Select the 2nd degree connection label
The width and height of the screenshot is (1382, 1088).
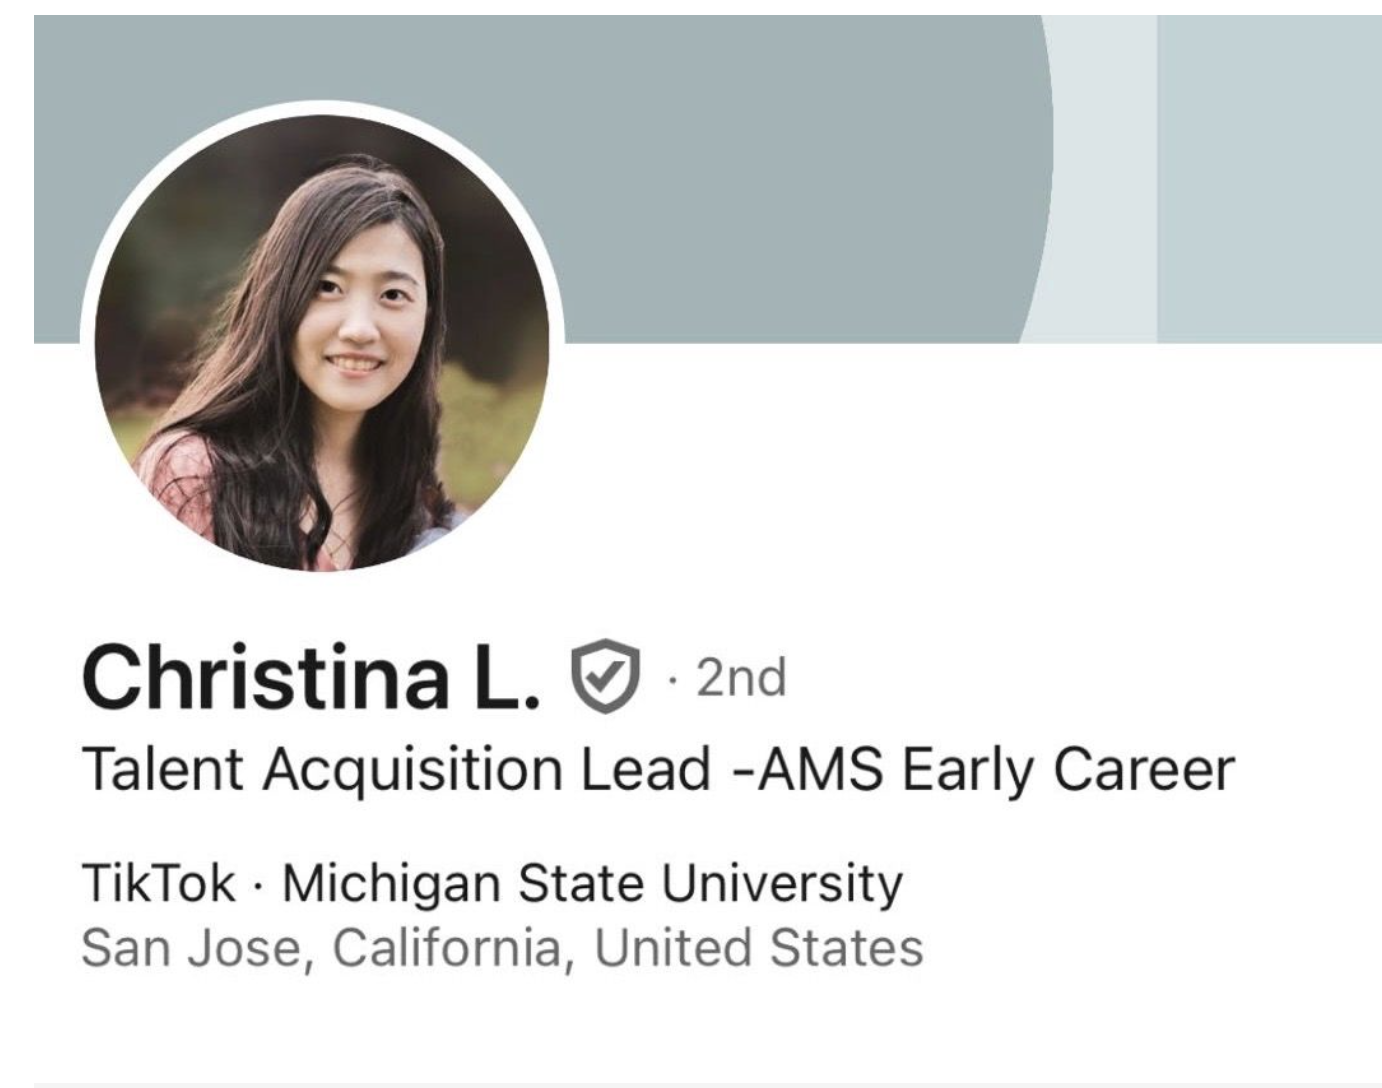point(741,677)
